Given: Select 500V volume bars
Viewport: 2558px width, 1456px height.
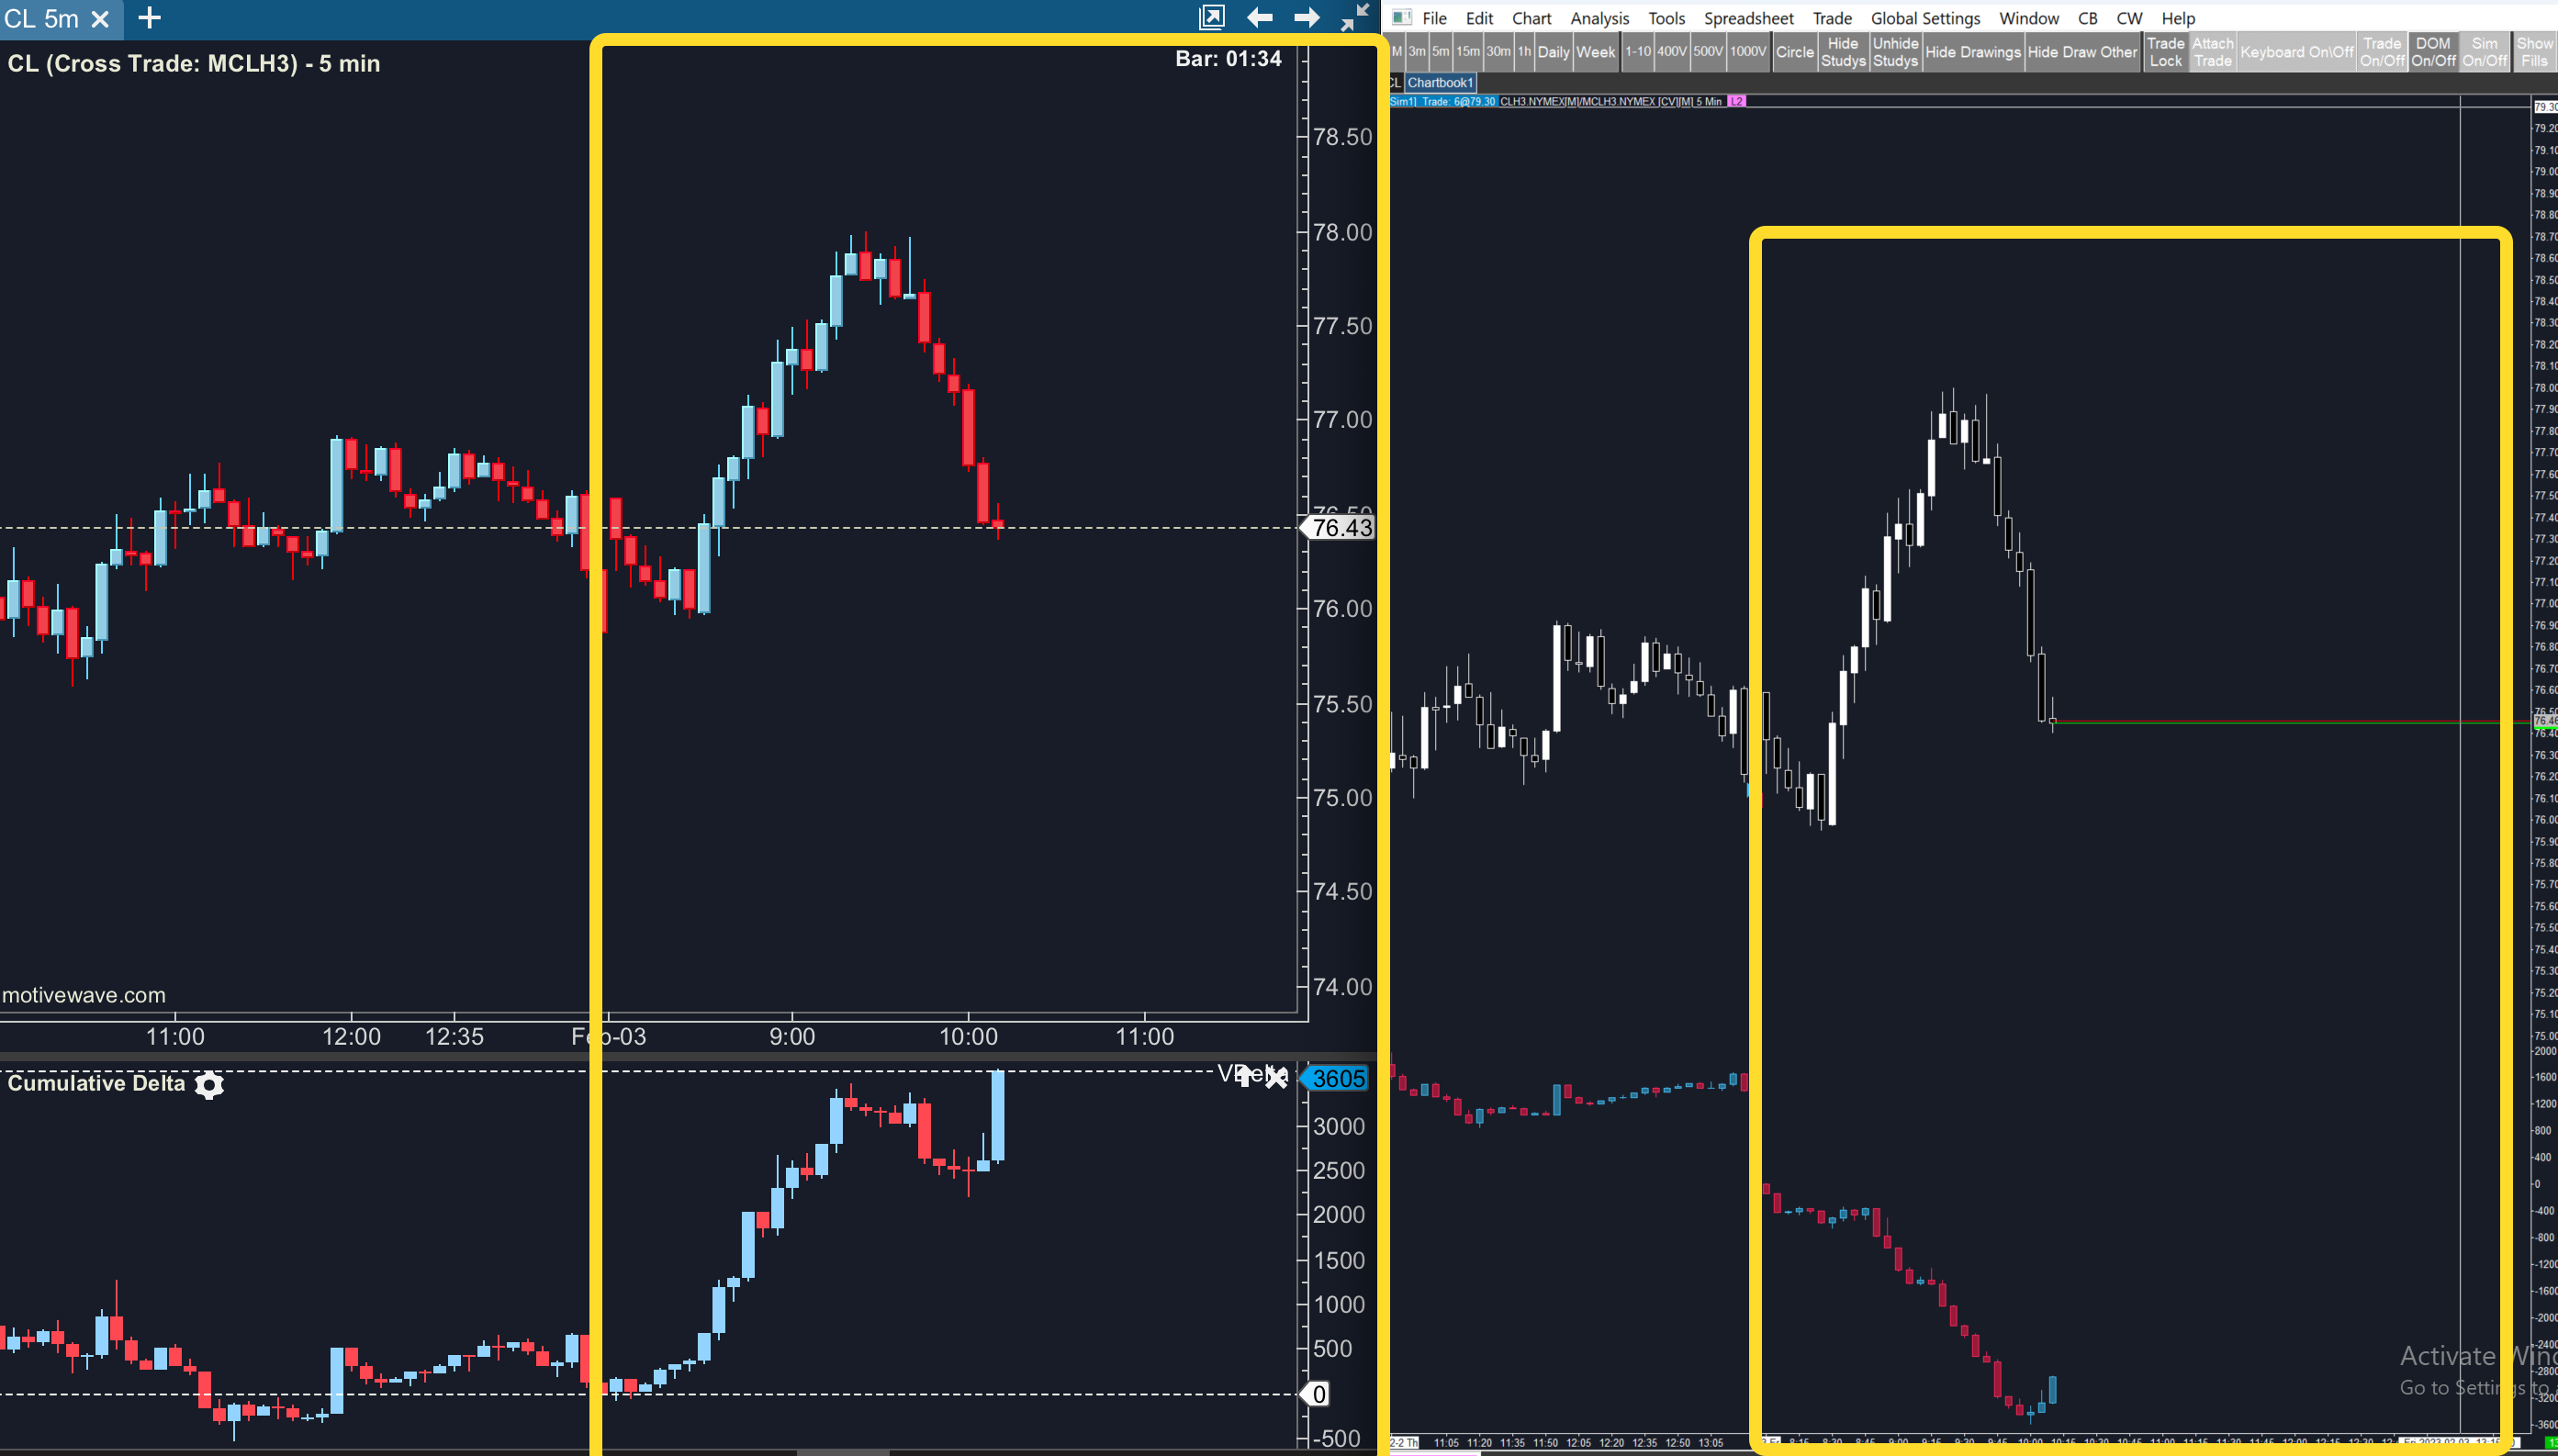Looking at the screenshot, I should click(1708, 52).
